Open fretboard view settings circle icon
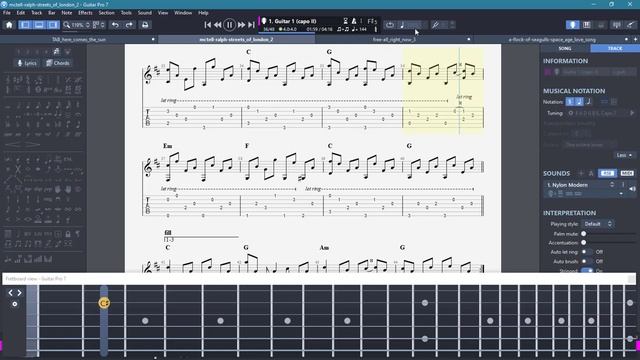640x360 pixels. tap(15, 304)
